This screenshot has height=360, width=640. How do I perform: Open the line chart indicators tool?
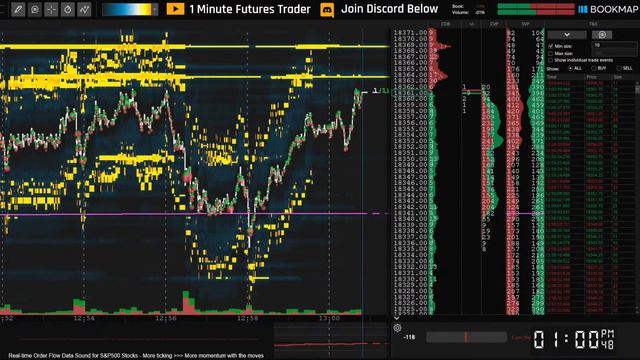click(x=84, y=9)
